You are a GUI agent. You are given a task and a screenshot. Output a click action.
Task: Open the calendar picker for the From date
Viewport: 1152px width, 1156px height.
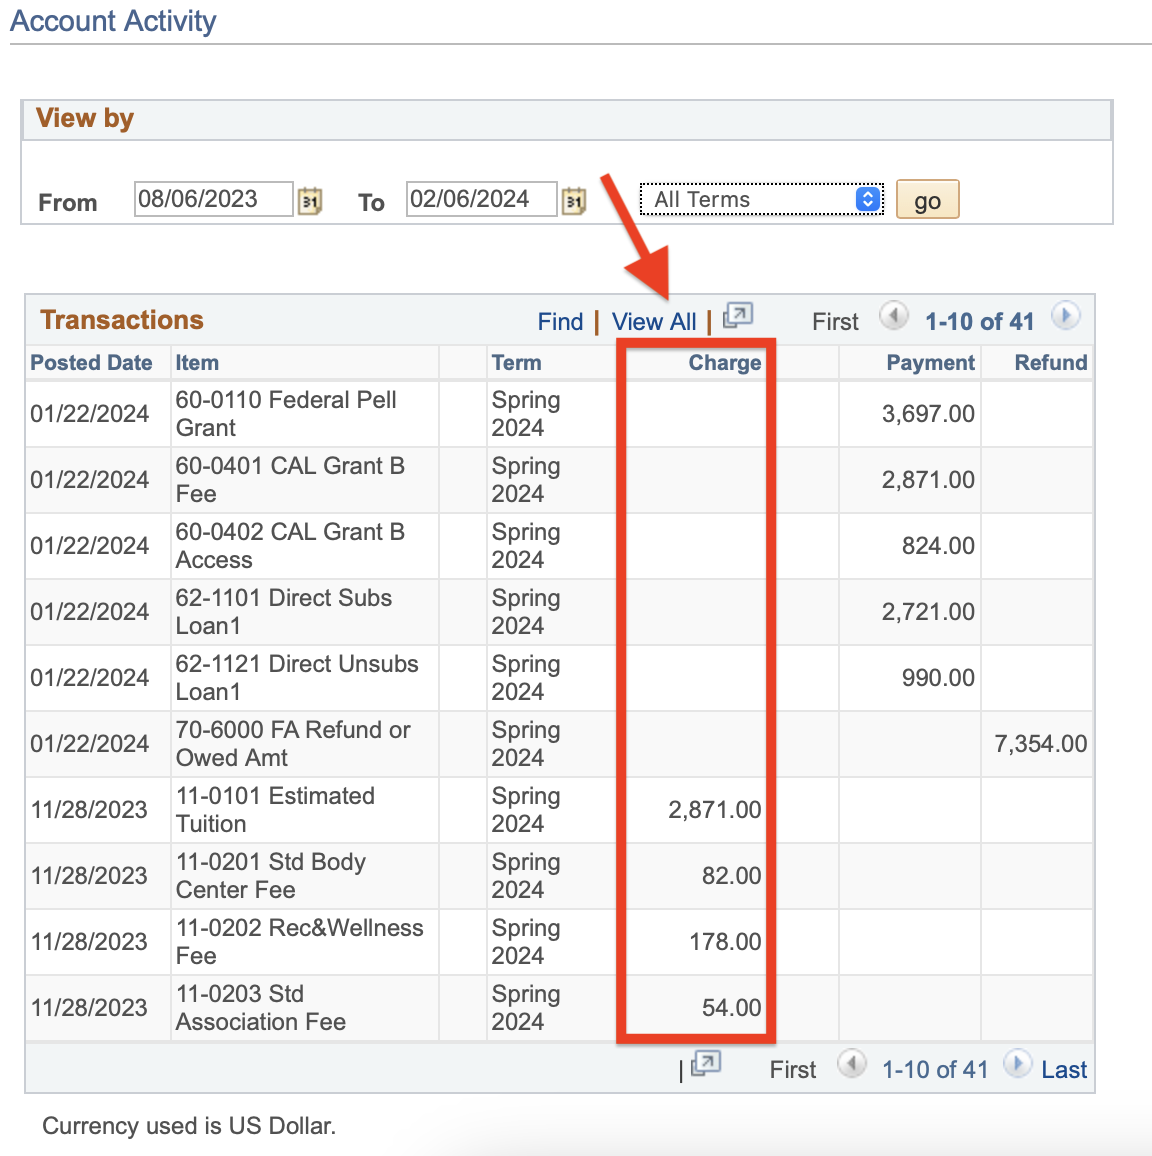[x=310, y=200]
